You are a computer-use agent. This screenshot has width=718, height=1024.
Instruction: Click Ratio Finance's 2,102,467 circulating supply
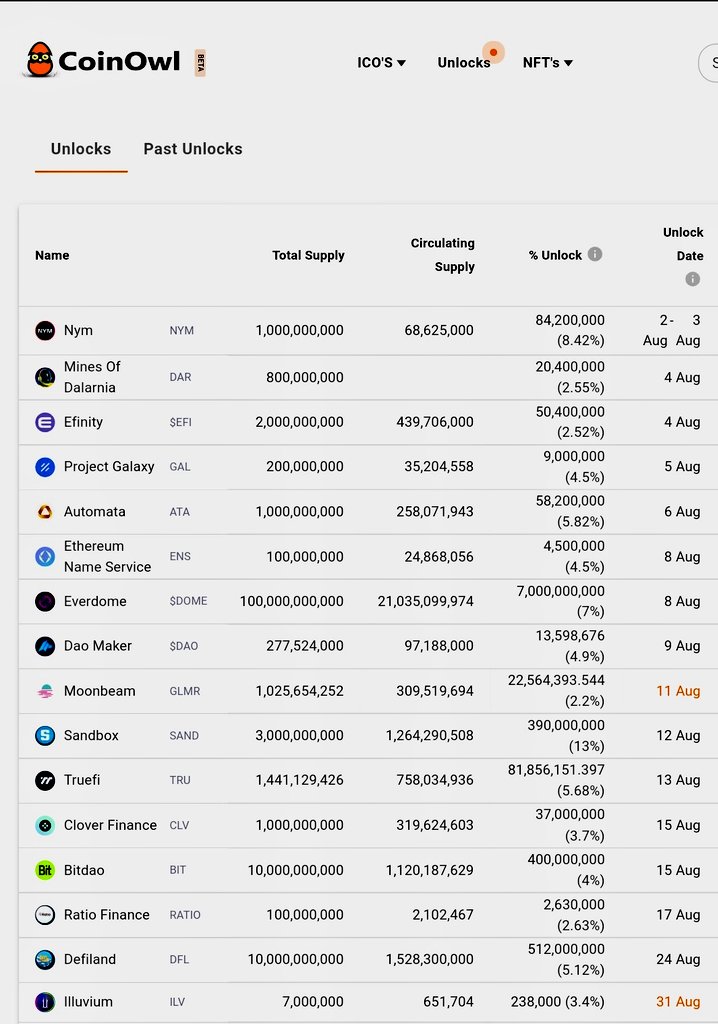coord(443,915)
